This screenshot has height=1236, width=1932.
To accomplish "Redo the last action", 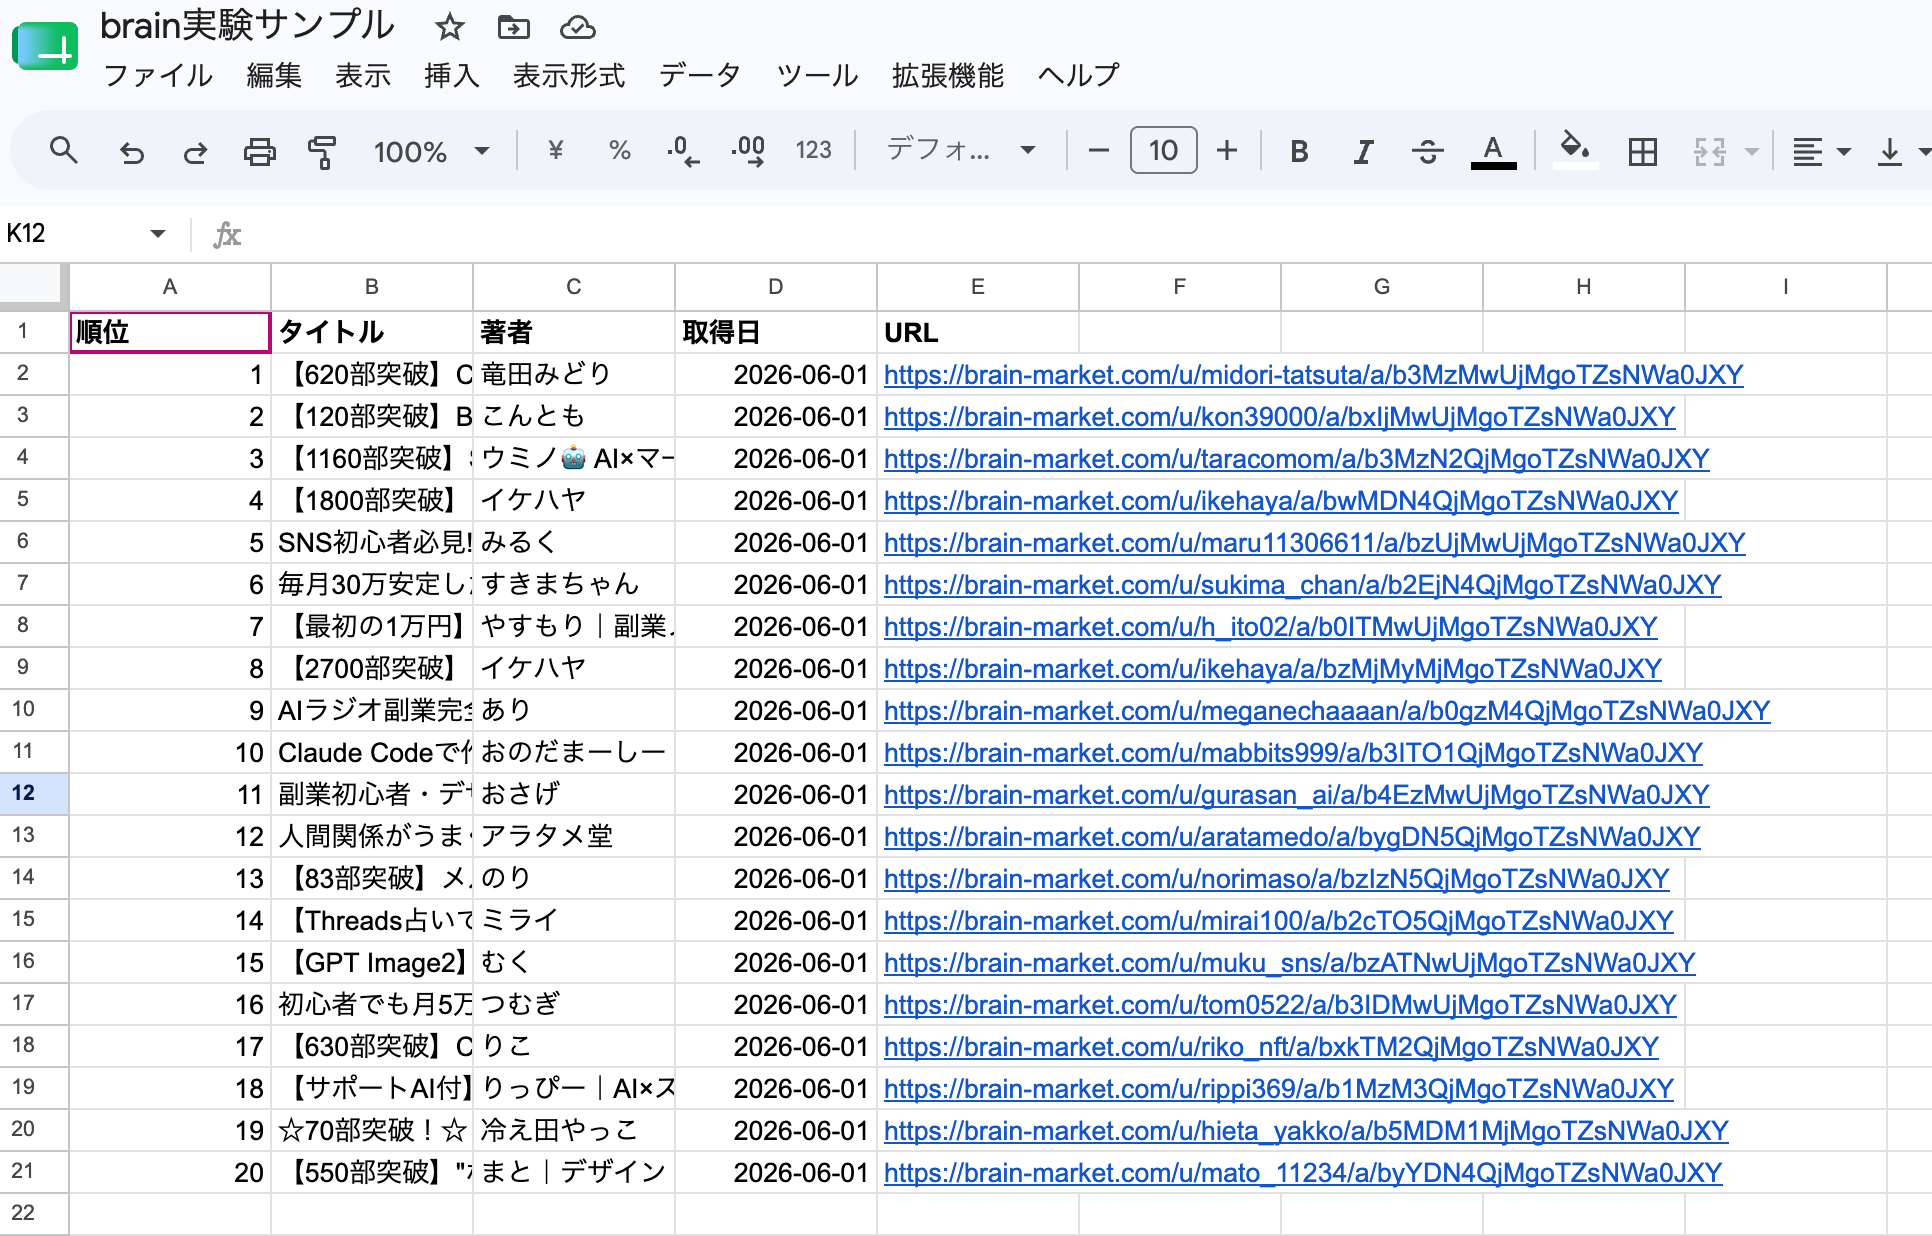I will click(195, 151).
